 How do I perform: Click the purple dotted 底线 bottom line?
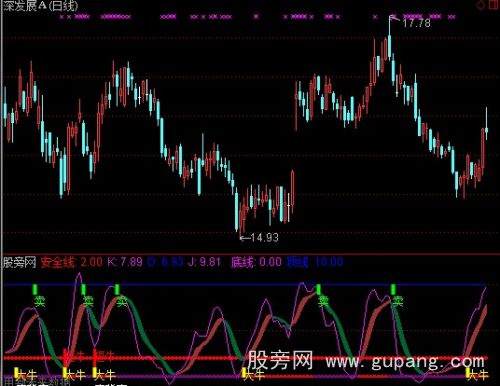[x=245, y=376]
